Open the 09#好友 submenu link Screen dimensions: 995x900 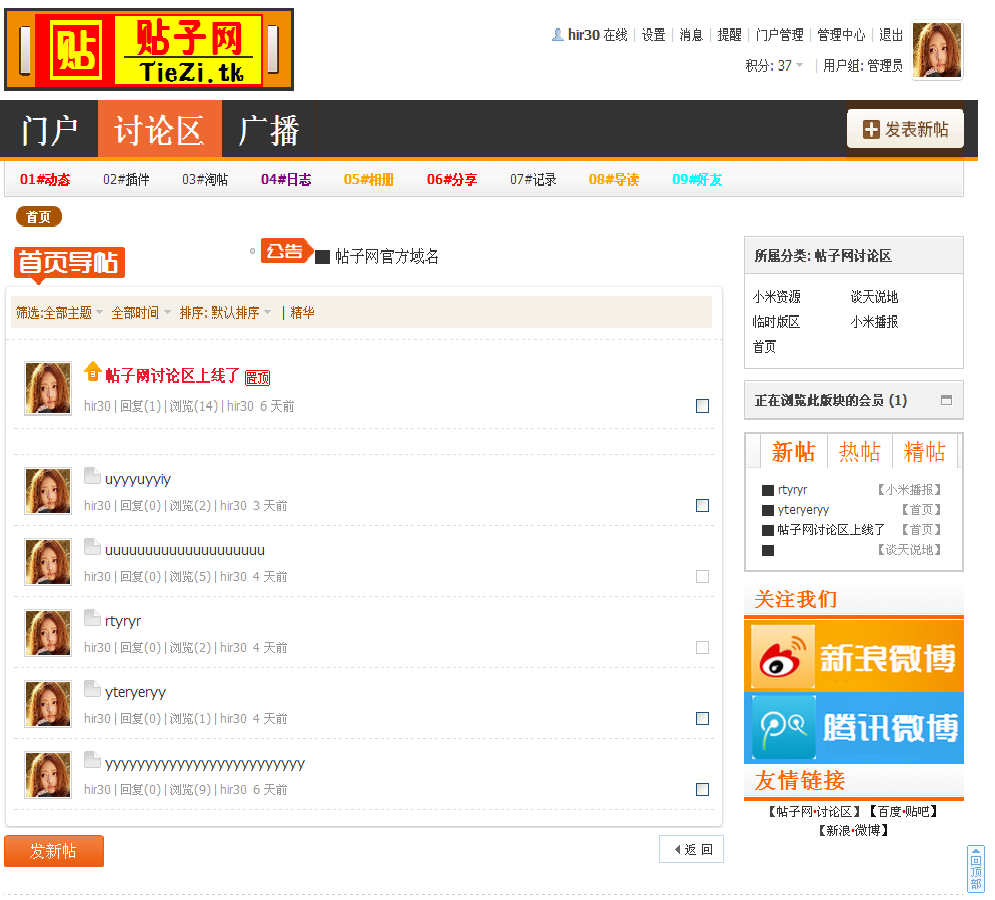[697, 180]
